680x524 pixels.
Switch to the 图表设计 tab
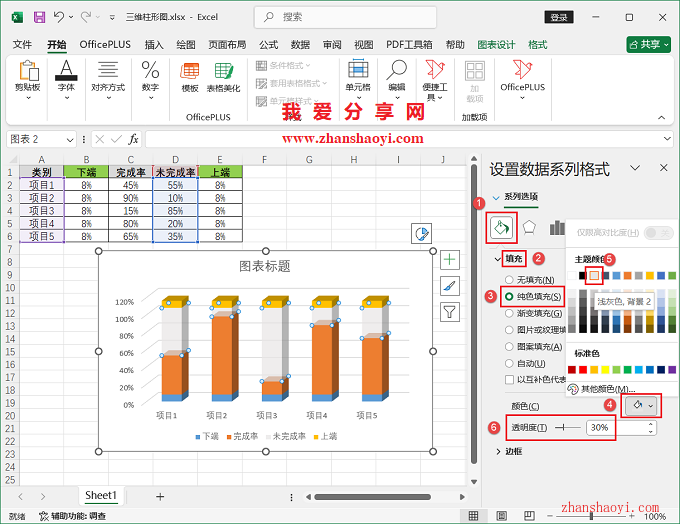[496, 45]
